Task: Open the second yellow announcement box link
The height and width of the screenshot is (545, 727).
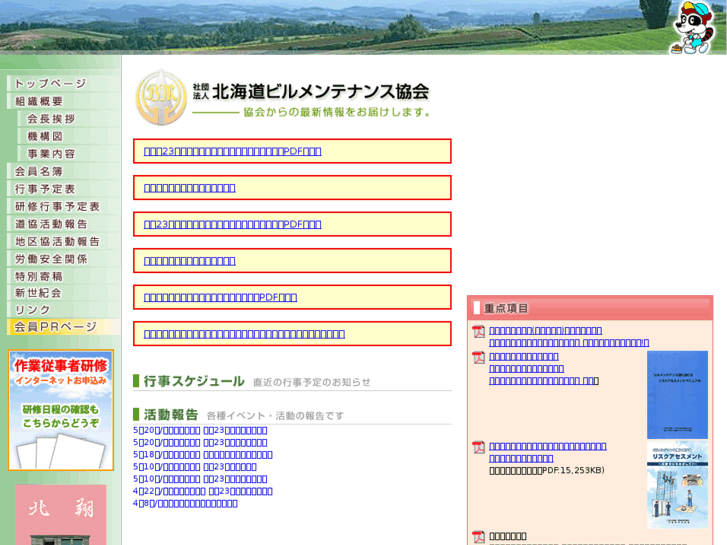Action: [x=190, y=188]
